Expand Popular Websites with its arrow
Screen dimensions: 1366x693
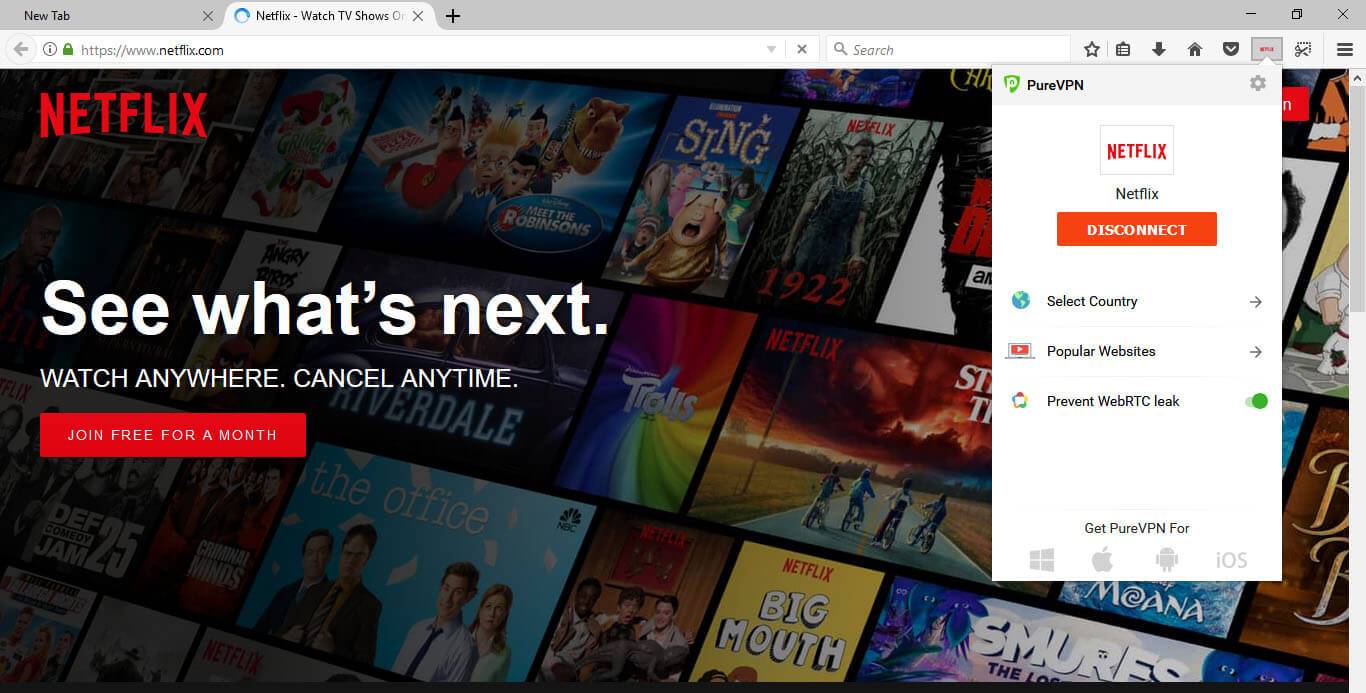(x=1256, y=352)
